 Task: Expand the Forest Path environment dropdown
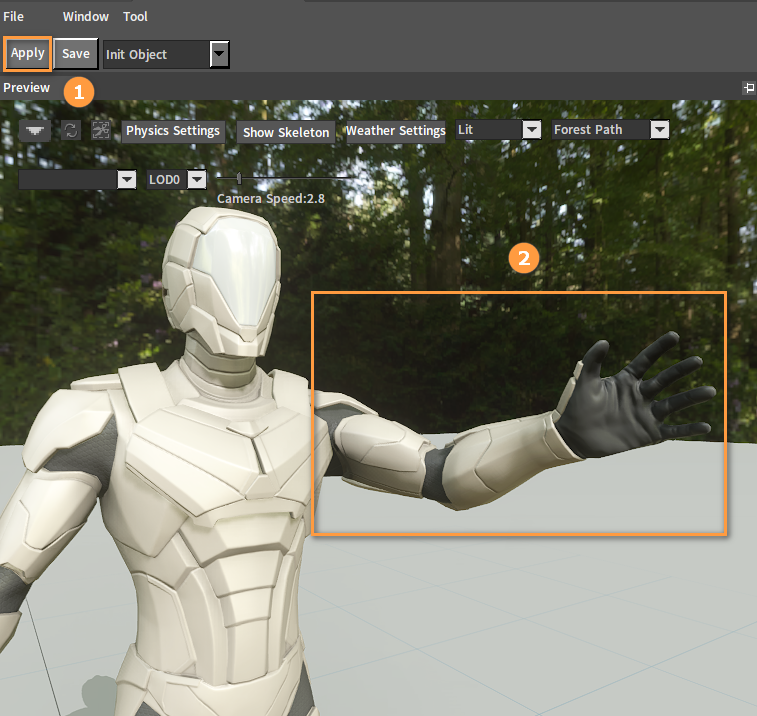[660, 129]
